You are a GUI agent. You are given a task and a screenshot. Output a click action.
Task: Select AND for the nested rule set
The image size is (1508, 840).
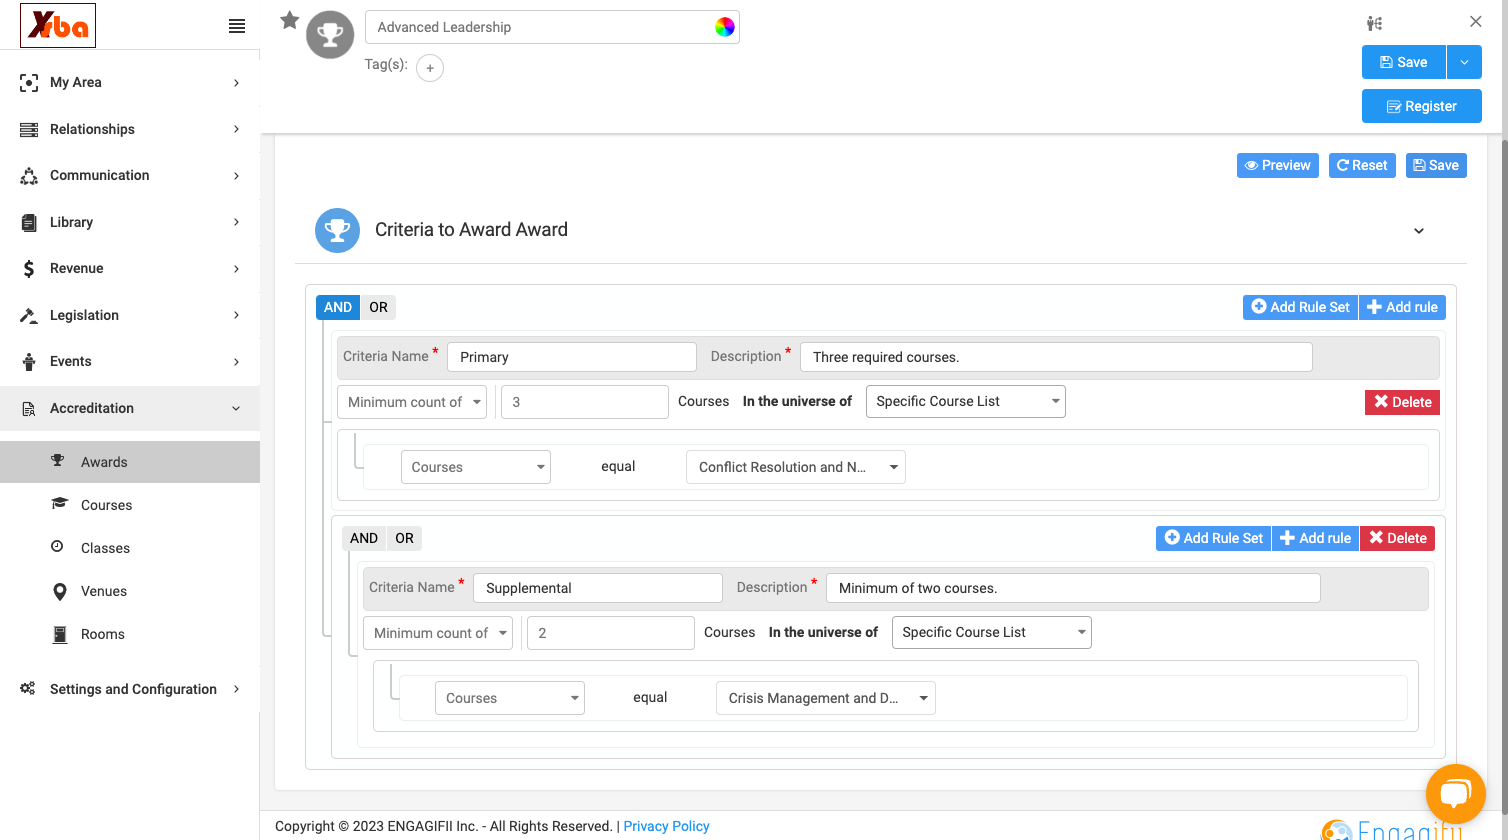click(x=364, y=538)
